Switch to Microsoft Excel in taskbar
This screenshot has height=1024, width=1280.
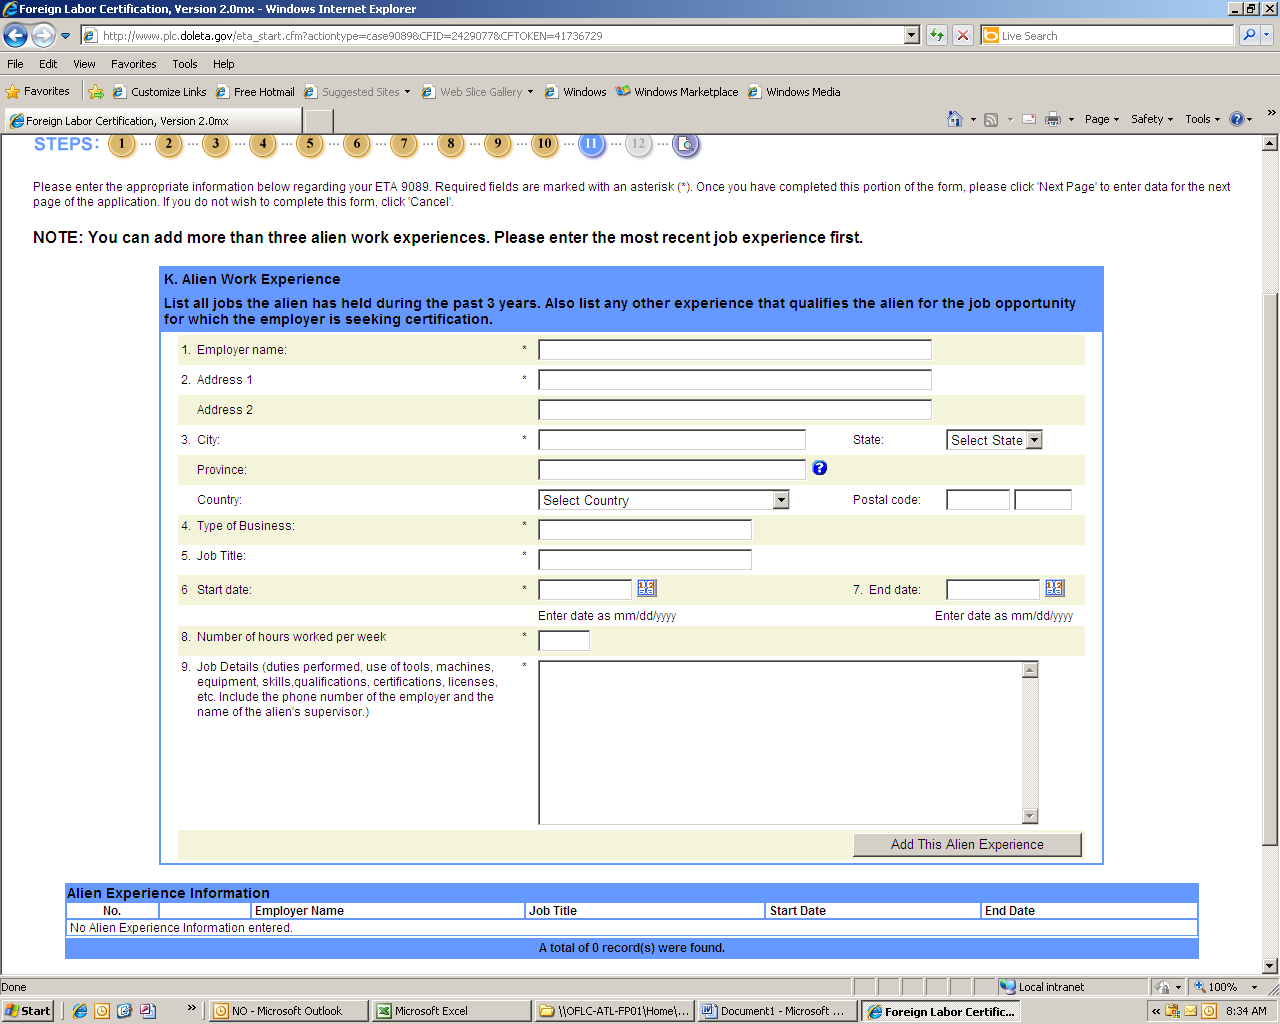pos(450,1011)
